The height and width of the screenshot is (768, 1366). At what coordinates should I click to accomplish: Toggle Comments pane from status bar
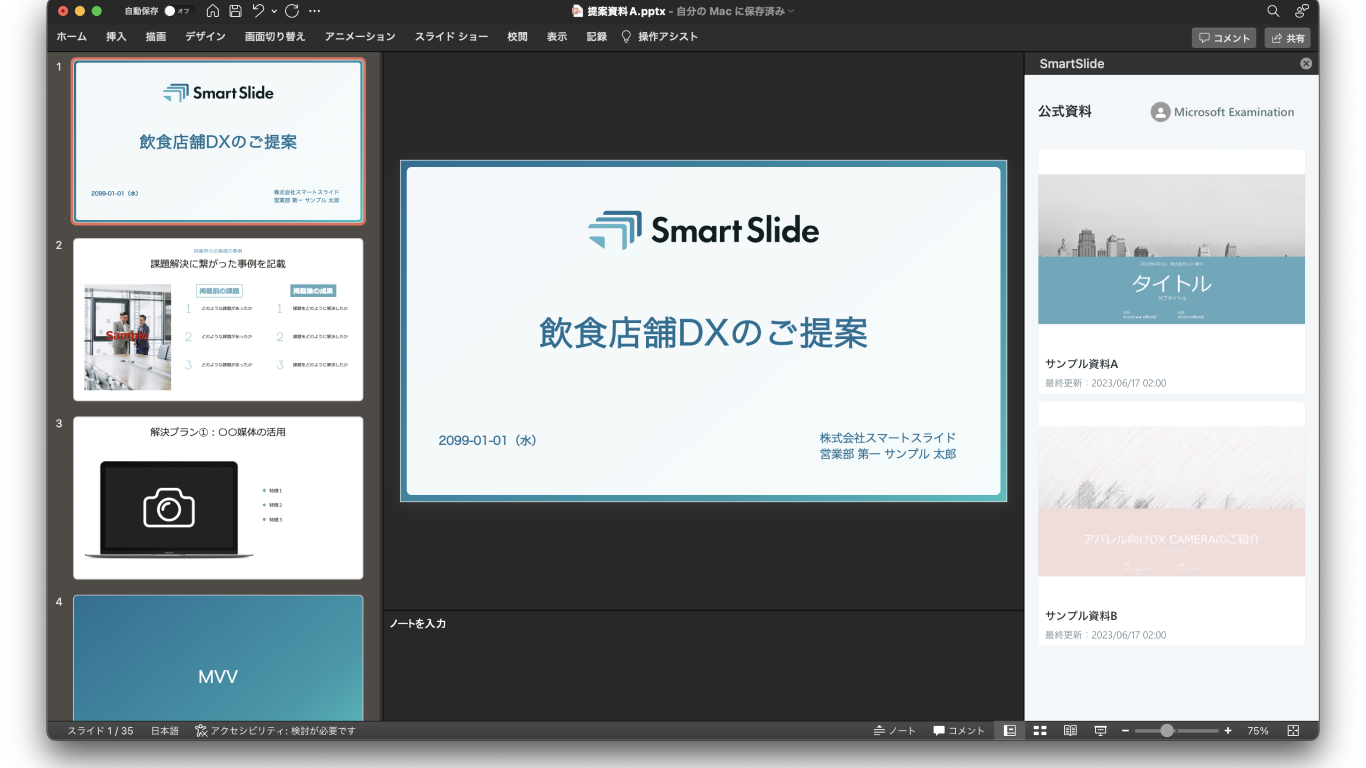point(959,731)
